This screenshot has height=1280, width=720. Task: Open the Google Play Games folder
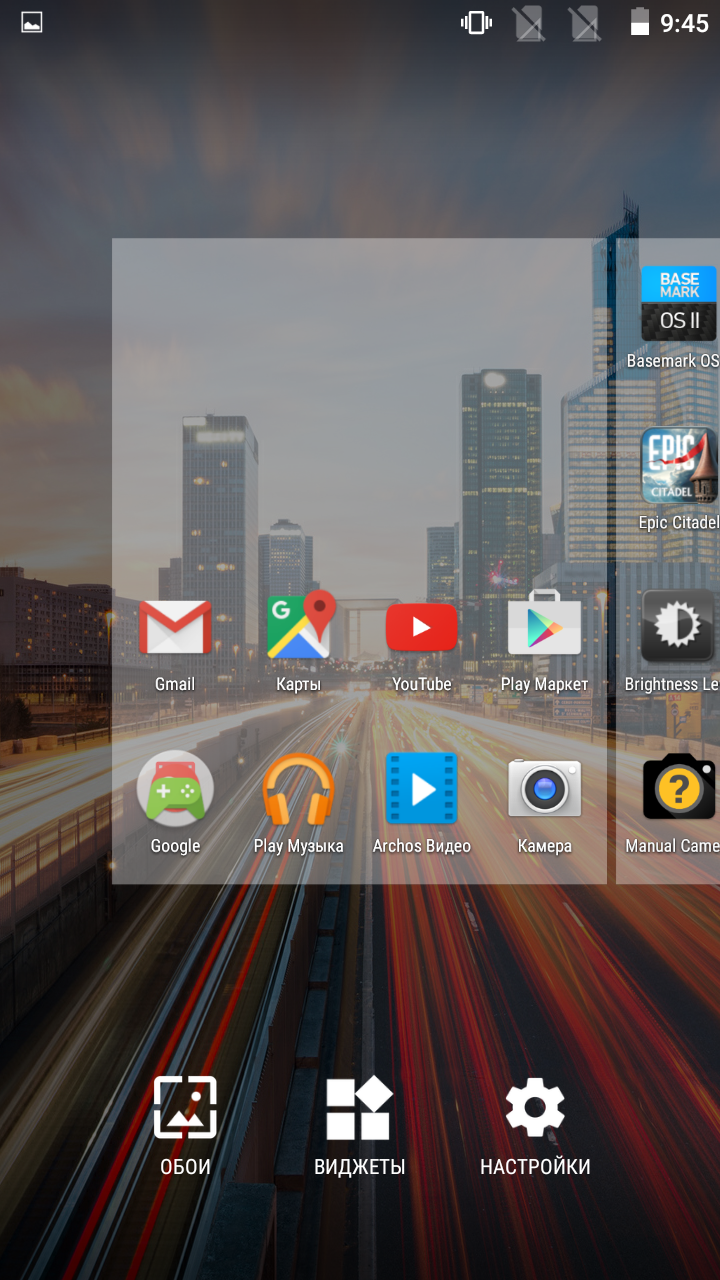coord(175,803)
